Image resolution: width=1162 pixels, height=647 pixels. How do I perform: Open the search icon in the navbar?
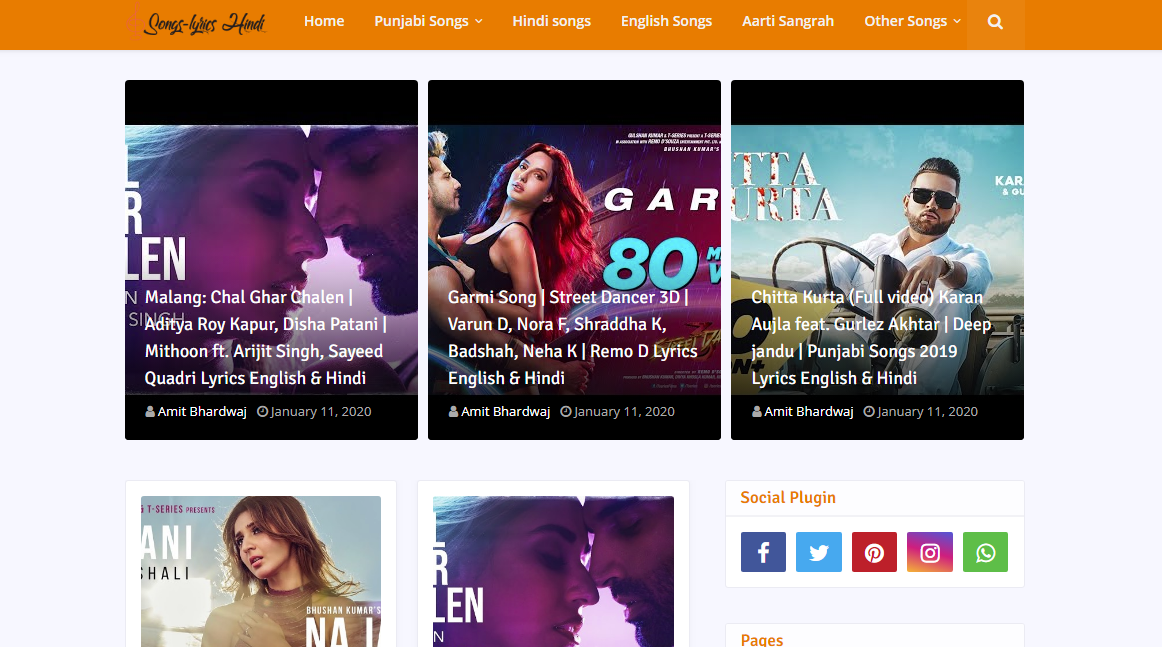click(x=995, y=22)
